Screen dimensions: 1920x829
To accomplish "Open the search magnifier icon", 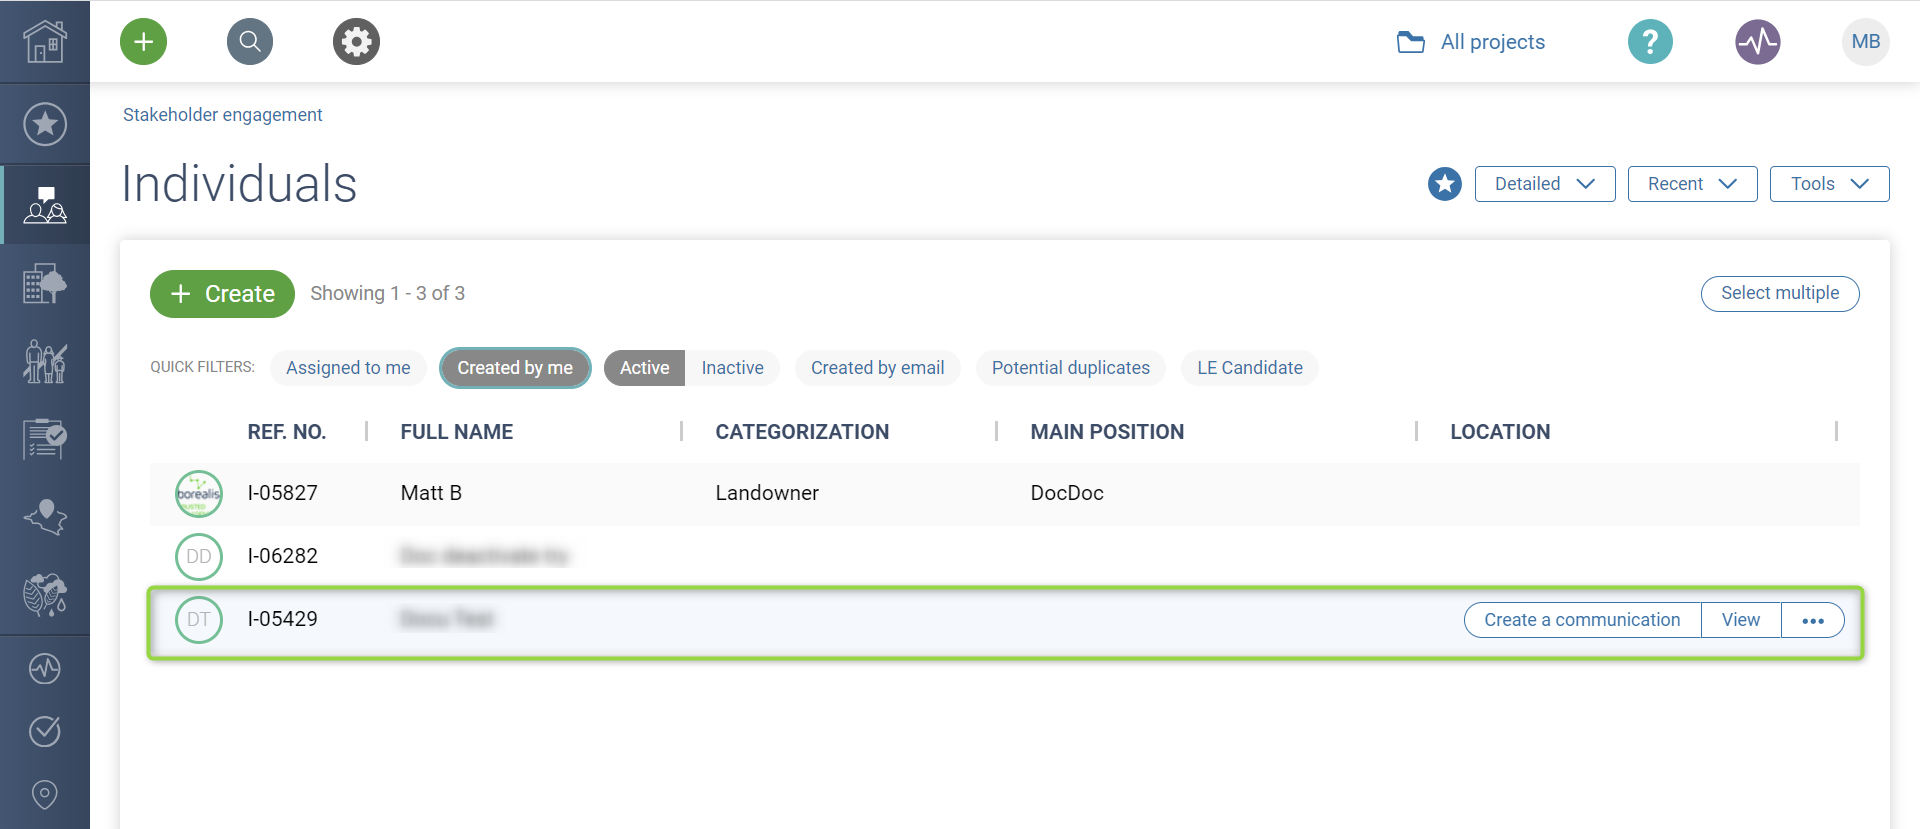I will coord(250,42).
